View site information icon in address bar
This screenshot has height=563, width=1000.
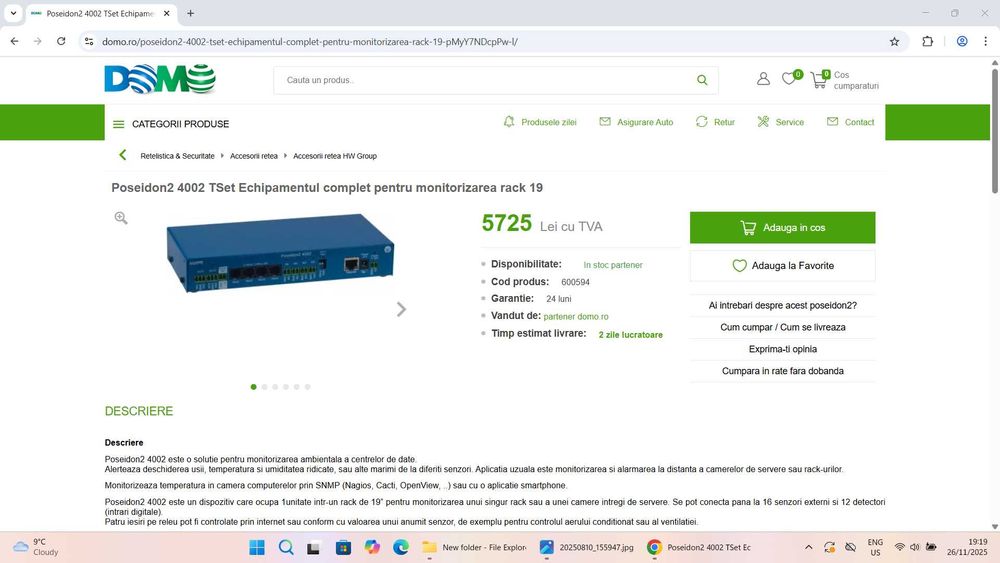pos(89,41)
